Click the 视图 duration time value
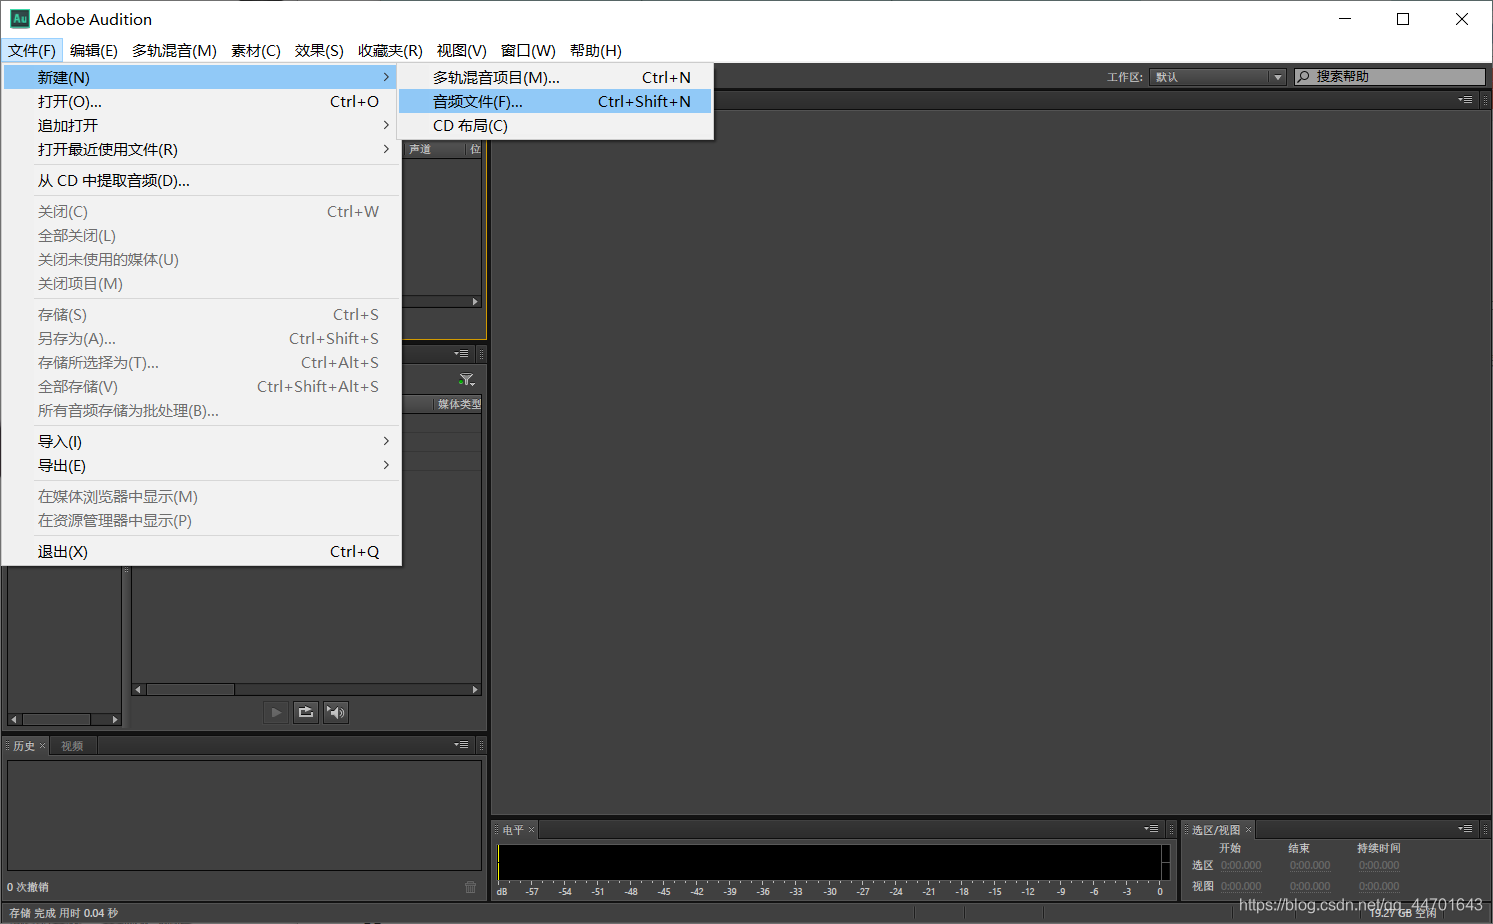Screen dimensions: 1493x924 tap(1379, 886)
